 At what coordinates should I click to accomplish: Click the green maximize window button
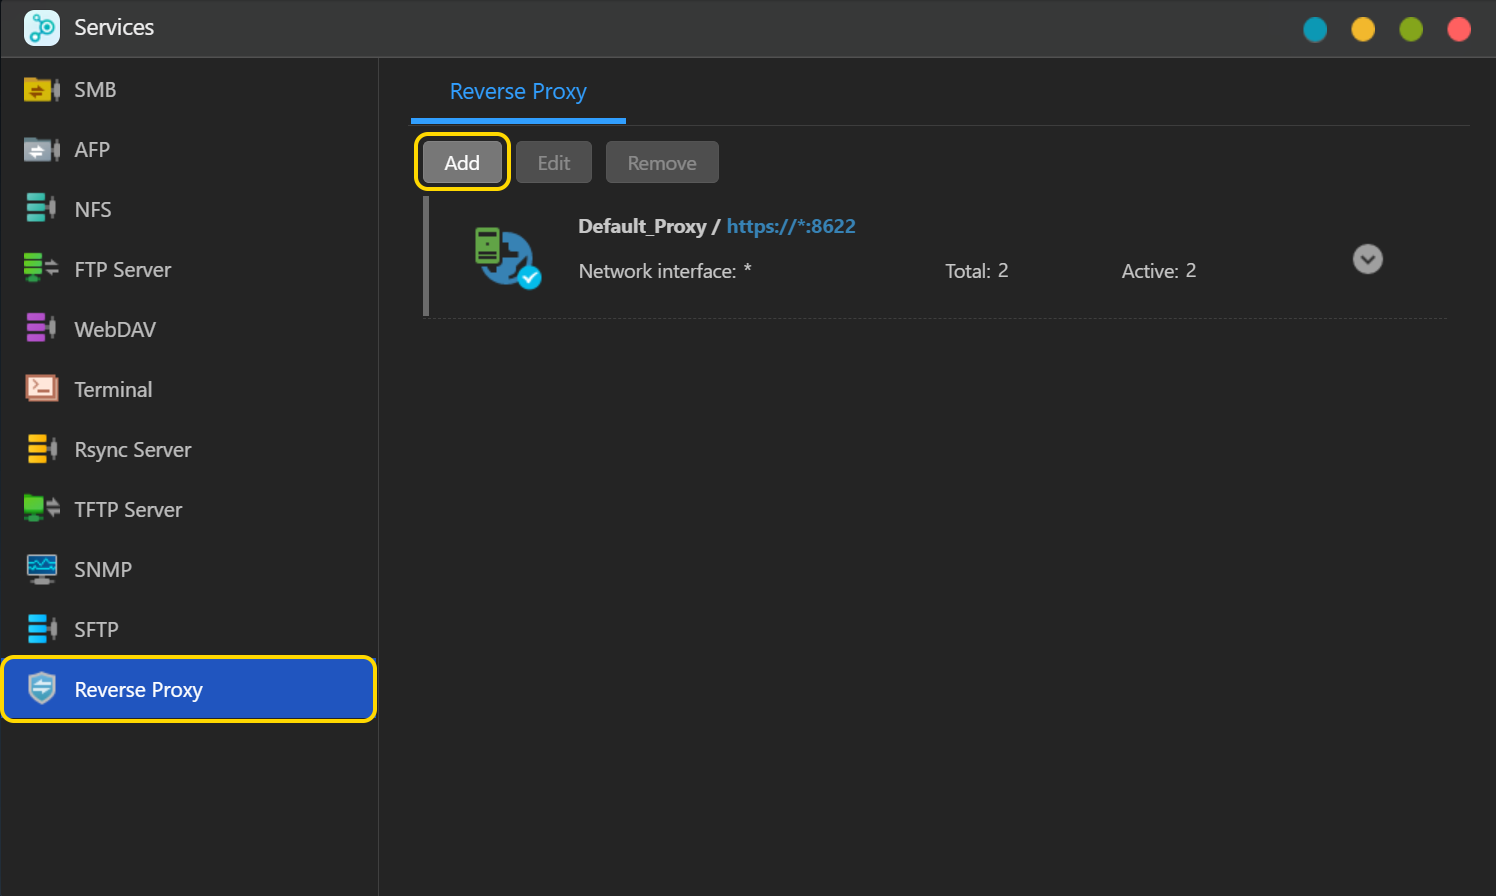(x=1411, y=29)
